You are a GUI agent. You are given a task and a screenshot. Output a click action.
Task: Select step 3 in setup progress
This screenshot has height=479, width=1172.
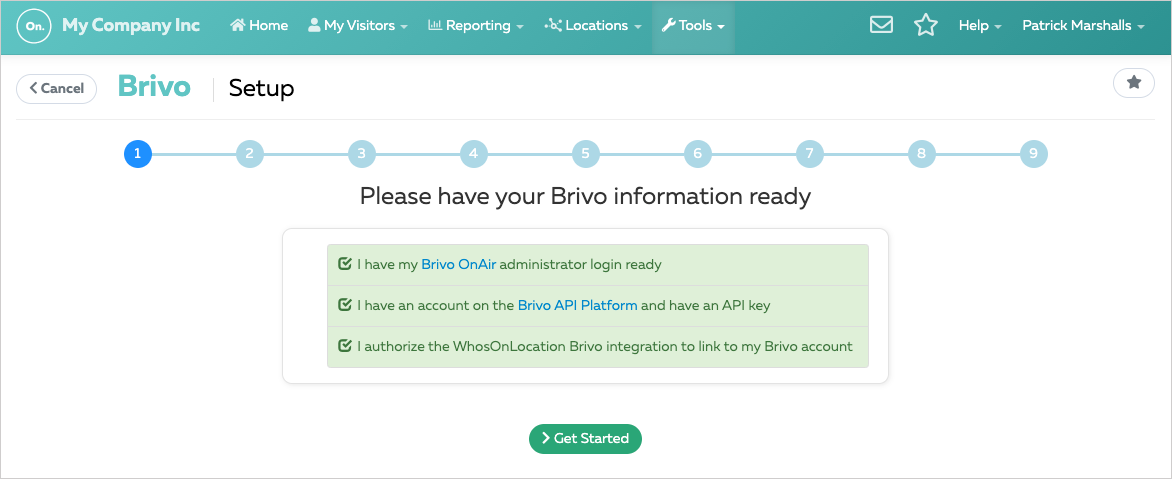tap(362, 154)
